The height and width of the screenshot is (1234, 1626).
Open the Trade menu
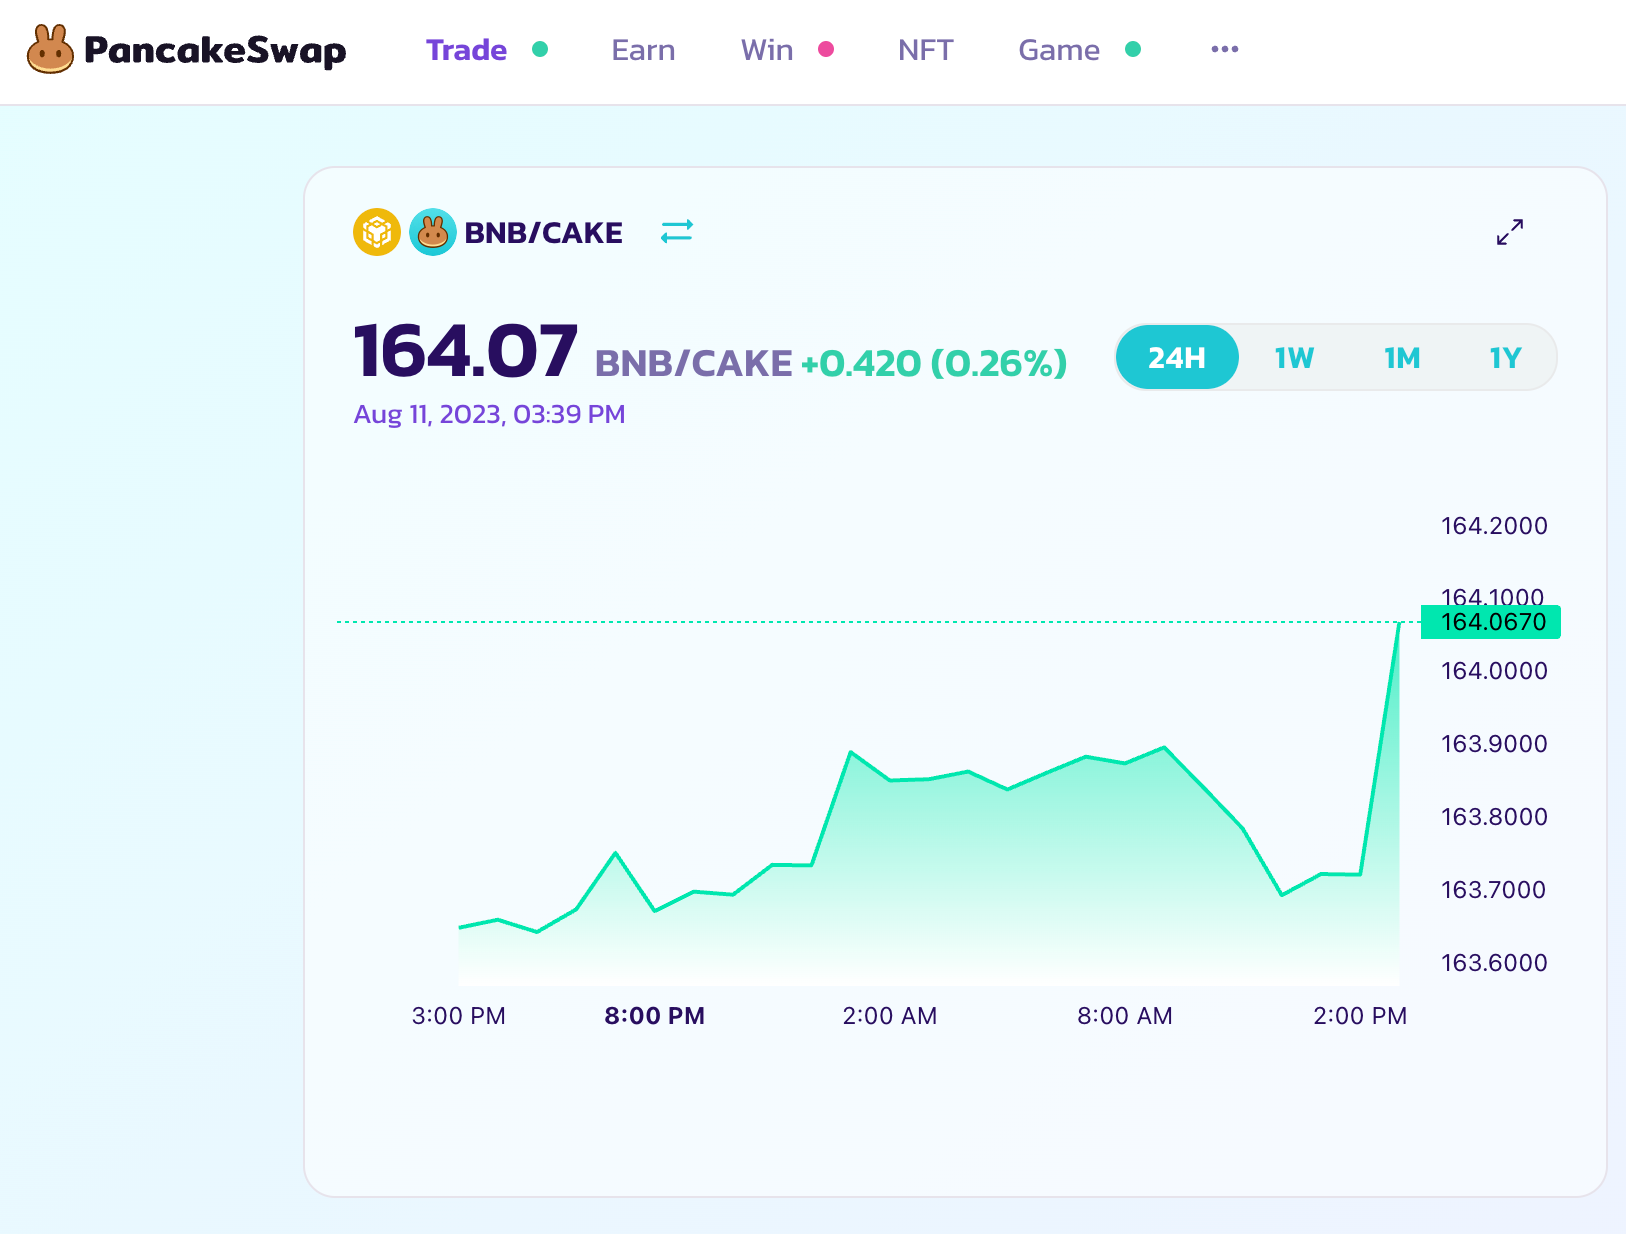coord(466,50)
